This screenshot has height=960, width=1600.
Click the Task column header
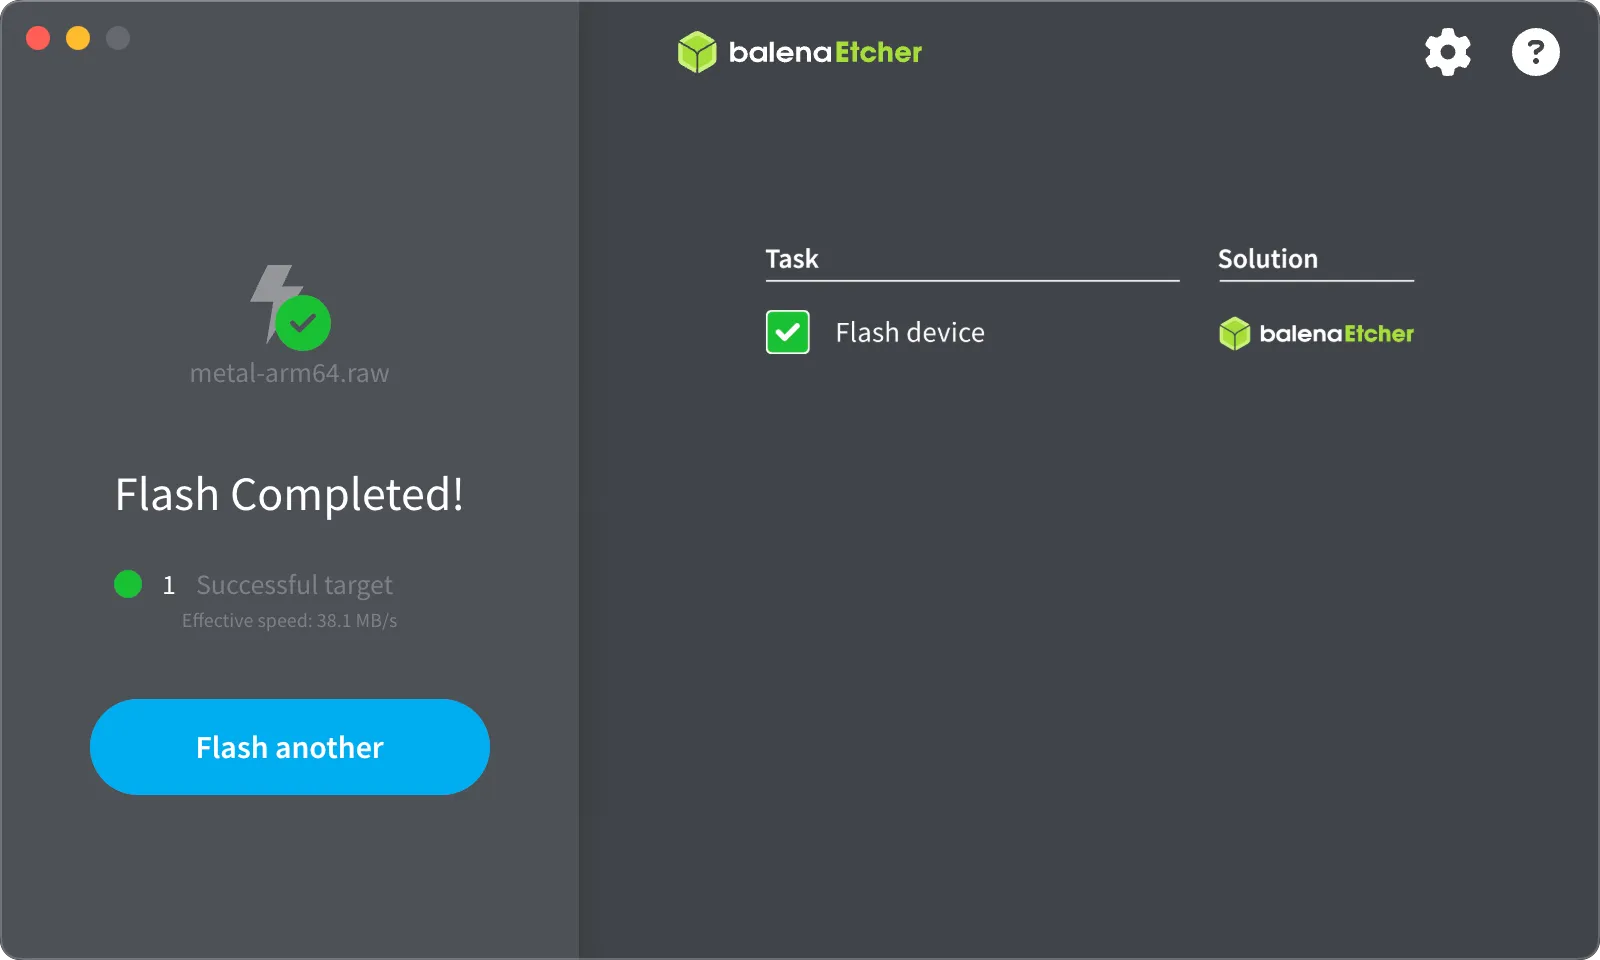tap(791, 258)
